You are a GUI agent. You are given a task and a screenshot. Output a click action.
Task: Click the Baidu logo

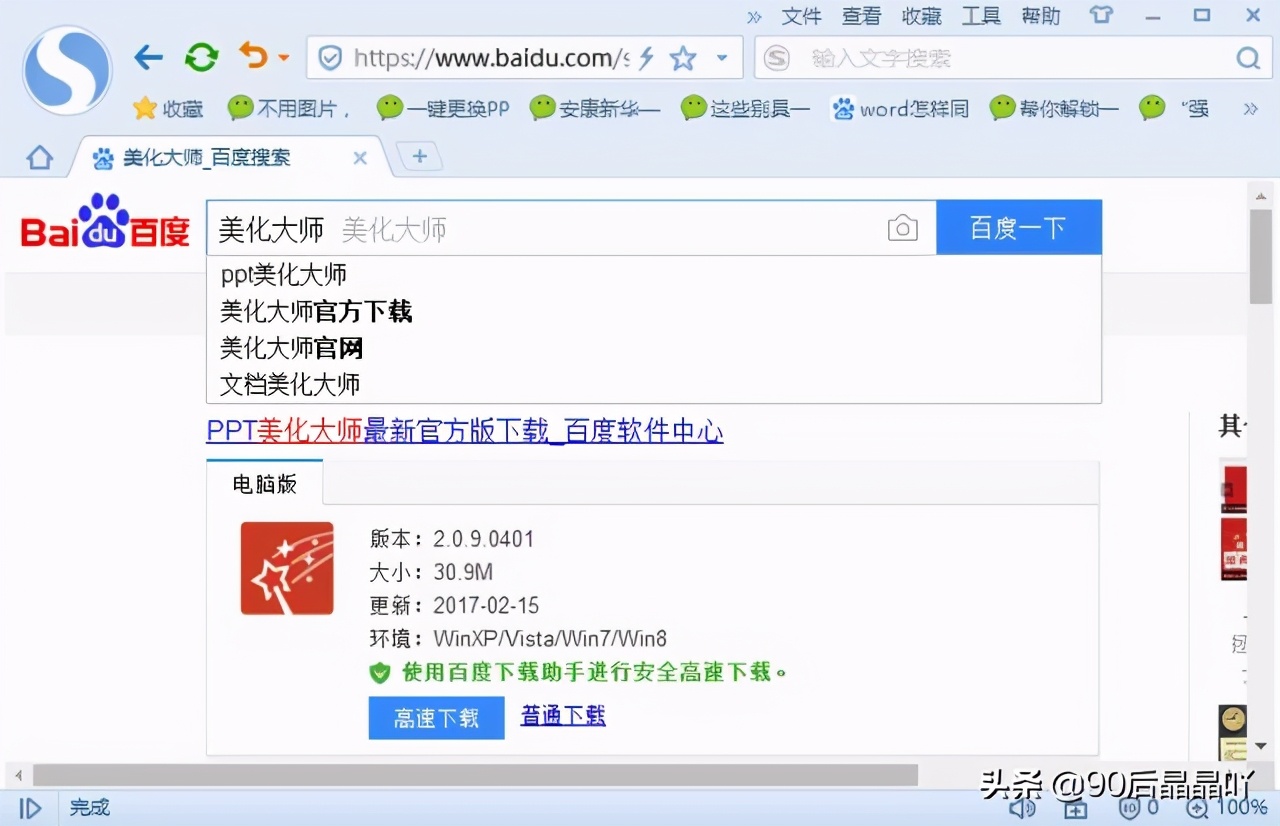tap(105, 222)
